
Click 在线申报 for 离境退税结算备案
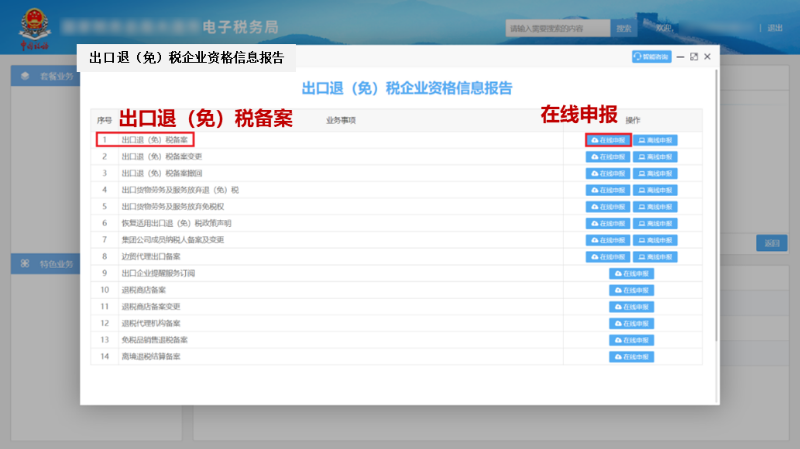click(632, 357)
